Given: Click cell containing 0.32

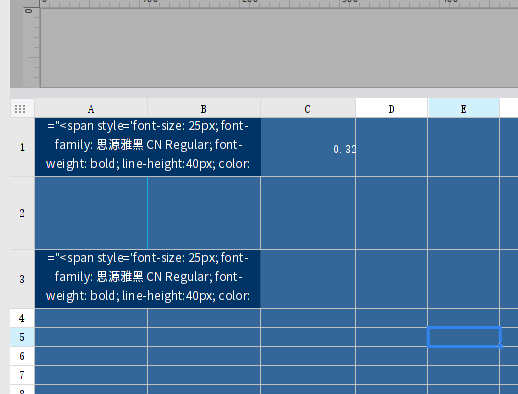Looking at the screenshot, I should [x=308, y=147].
